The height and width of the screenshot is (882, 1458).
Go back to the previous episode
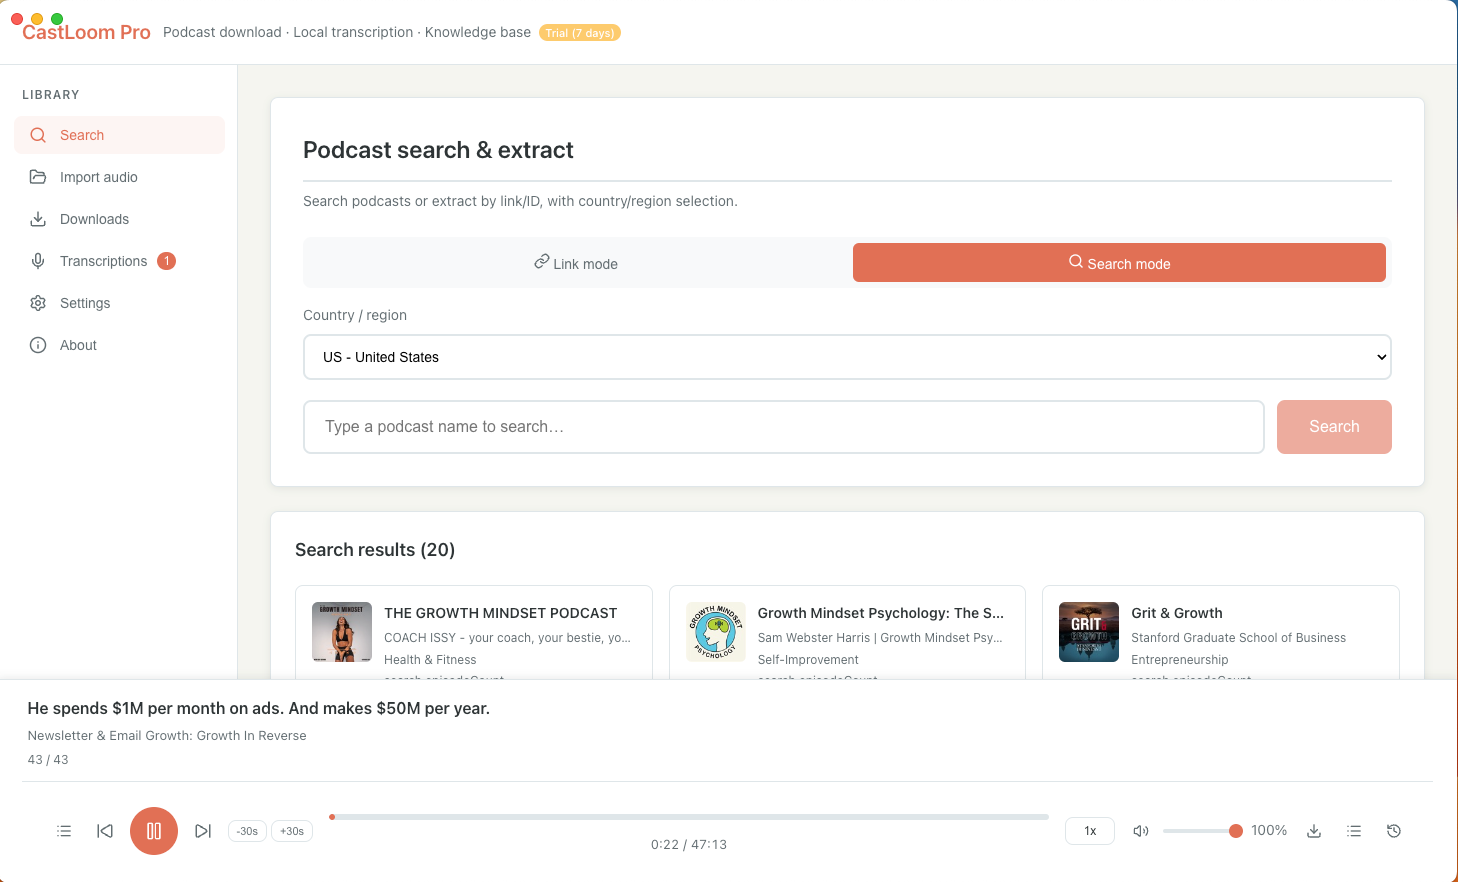pyautogui.click(x=104, y=831)
